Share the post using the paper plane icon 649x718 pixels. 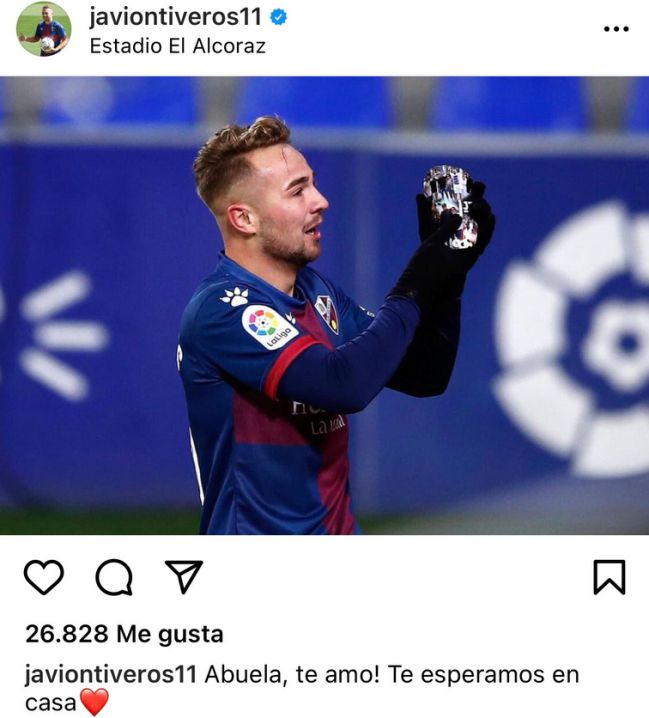click(x=184, y=577)
